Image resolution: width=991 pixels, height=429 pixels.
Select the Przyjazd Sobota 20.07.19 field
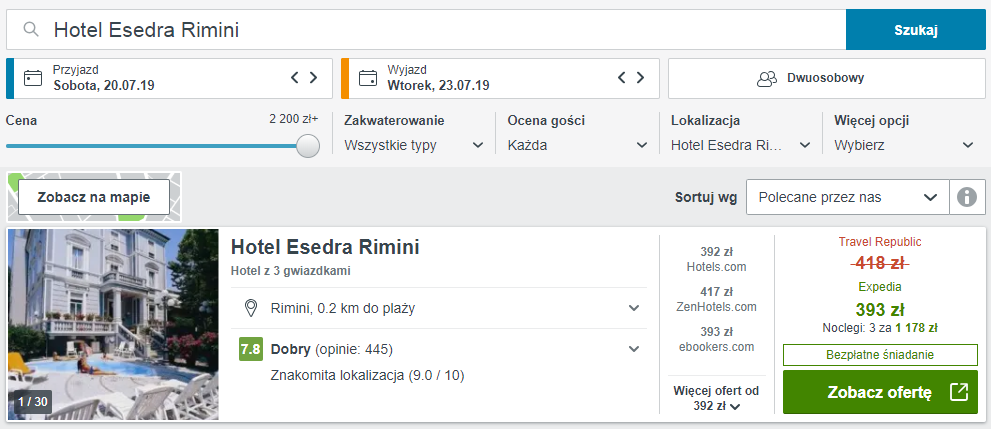click(x=169, y=78)
